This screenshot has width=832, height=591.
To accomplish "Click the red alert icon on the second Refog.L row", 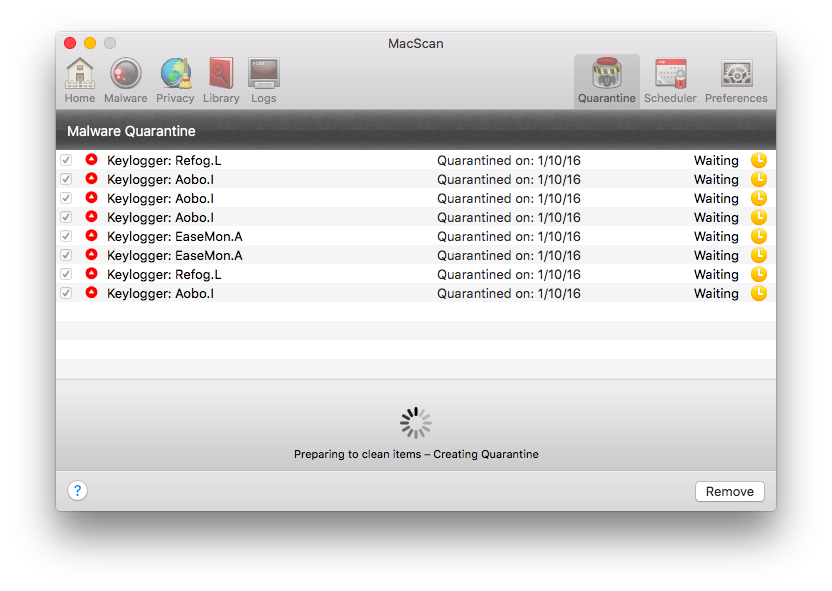I will coord(92,274).
